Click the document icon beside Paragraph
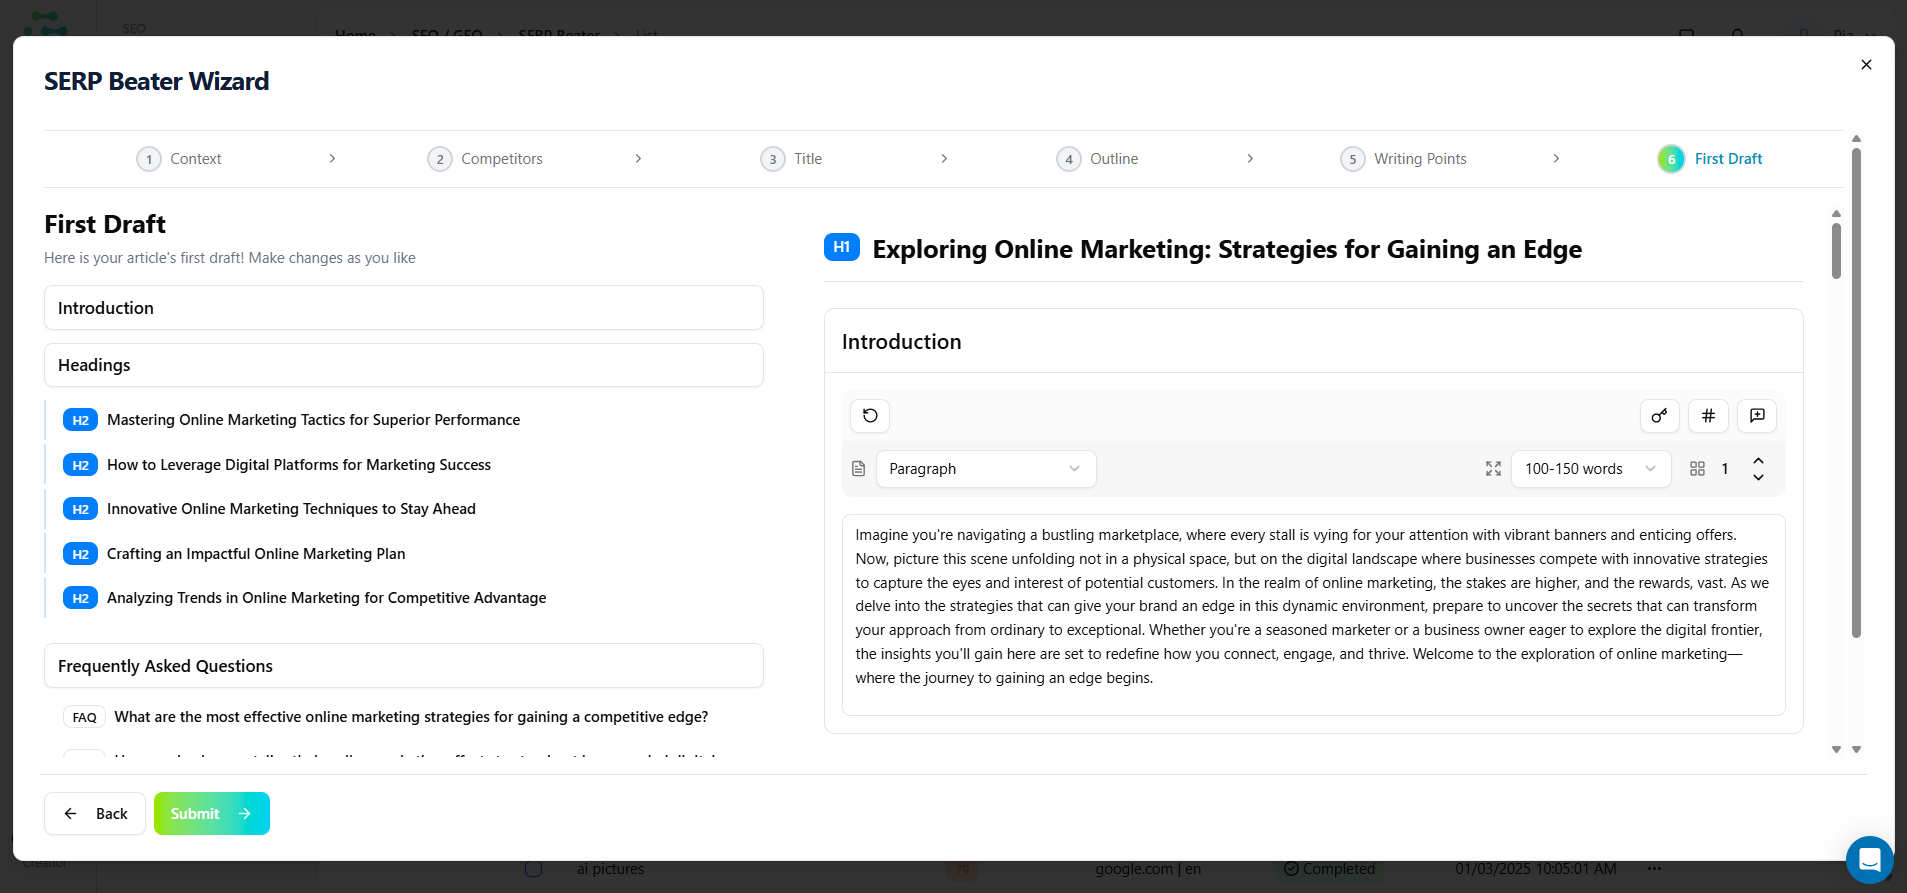The image size is (1907, 893). 858,469
